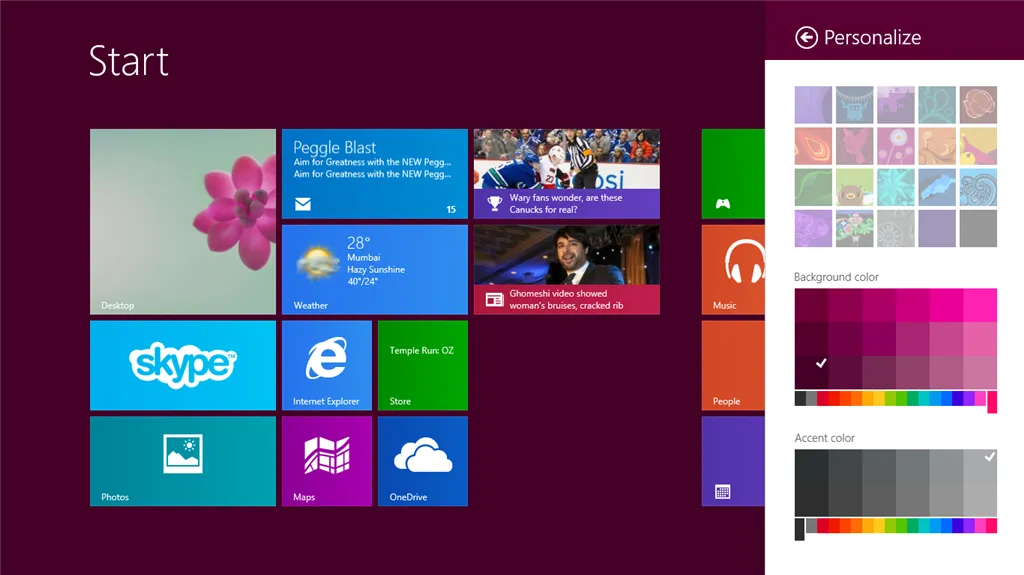Choose the yellow background pattern with bird
Screen dimensions: 1024x575
pos(978,146)
